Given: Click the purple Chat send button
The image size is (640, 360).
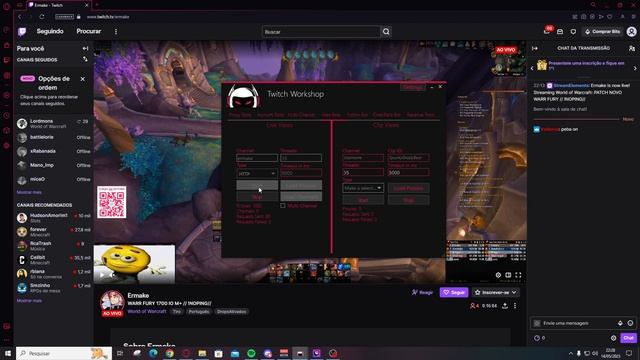Looking at the screenshot, I should tap(628, 338).
